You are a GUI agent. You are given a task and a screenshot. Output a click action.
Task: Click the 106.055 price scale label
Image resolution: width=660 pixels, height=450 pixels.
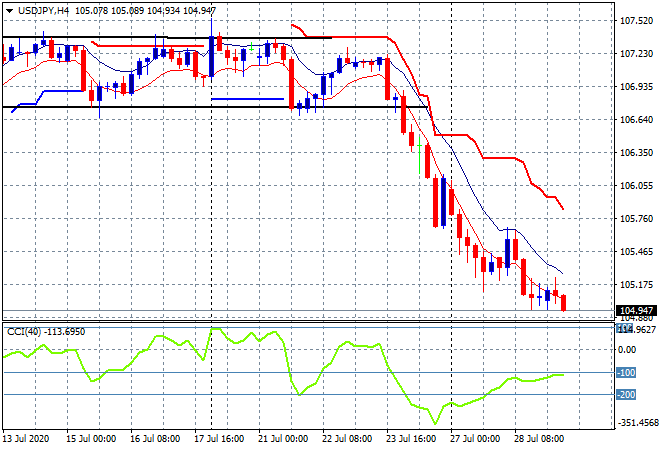point(636,186)
